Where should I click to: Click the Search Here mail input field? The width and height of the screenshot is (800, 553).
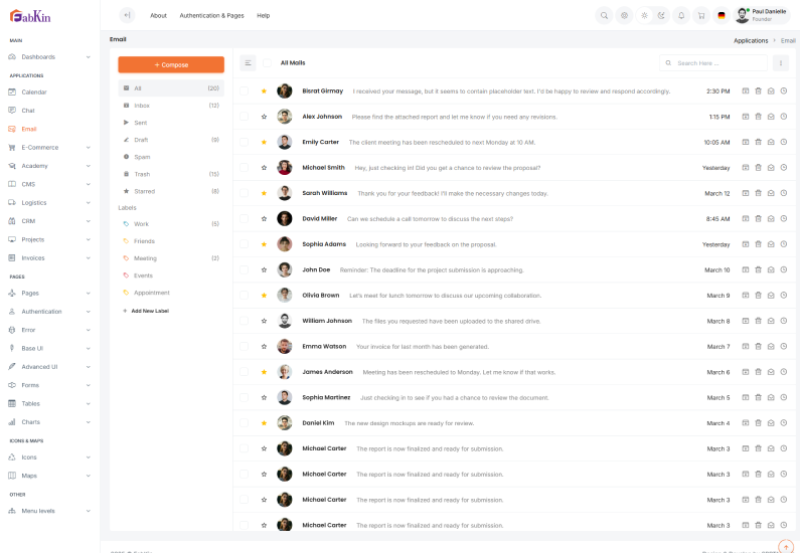[714, 63]
